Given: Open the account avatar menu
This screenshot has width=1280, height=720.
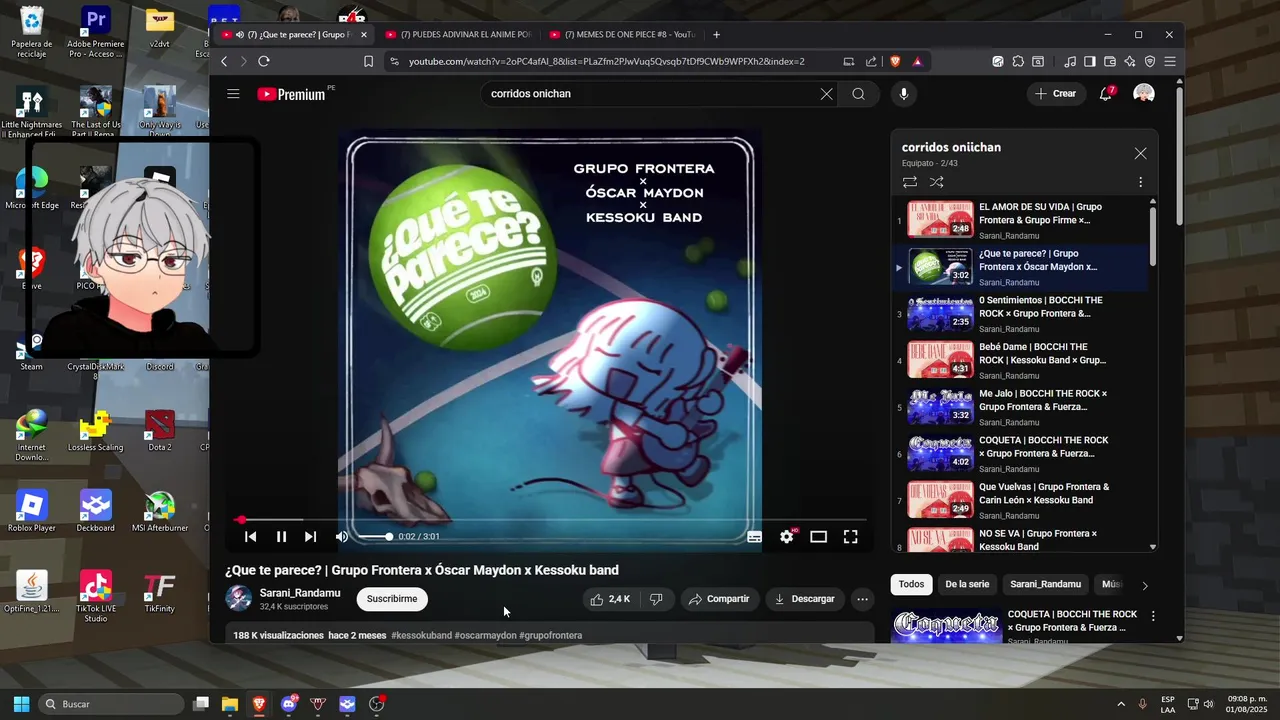Looking at the screenshot, I should (1144, 94).
